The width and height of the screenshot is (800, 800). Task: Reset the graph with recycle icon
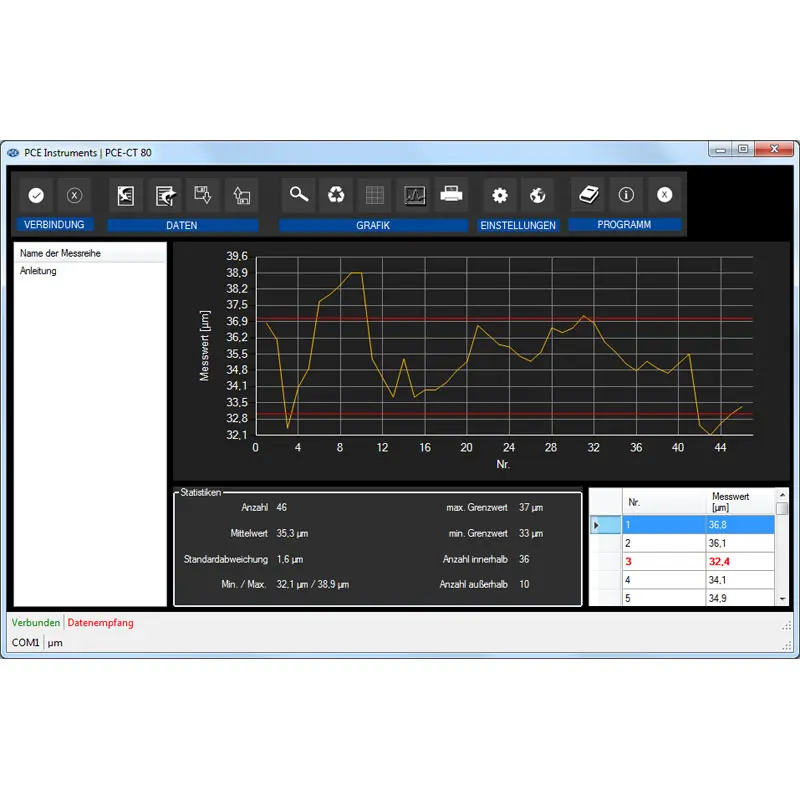pyautogui.click(x=337, y=195)
